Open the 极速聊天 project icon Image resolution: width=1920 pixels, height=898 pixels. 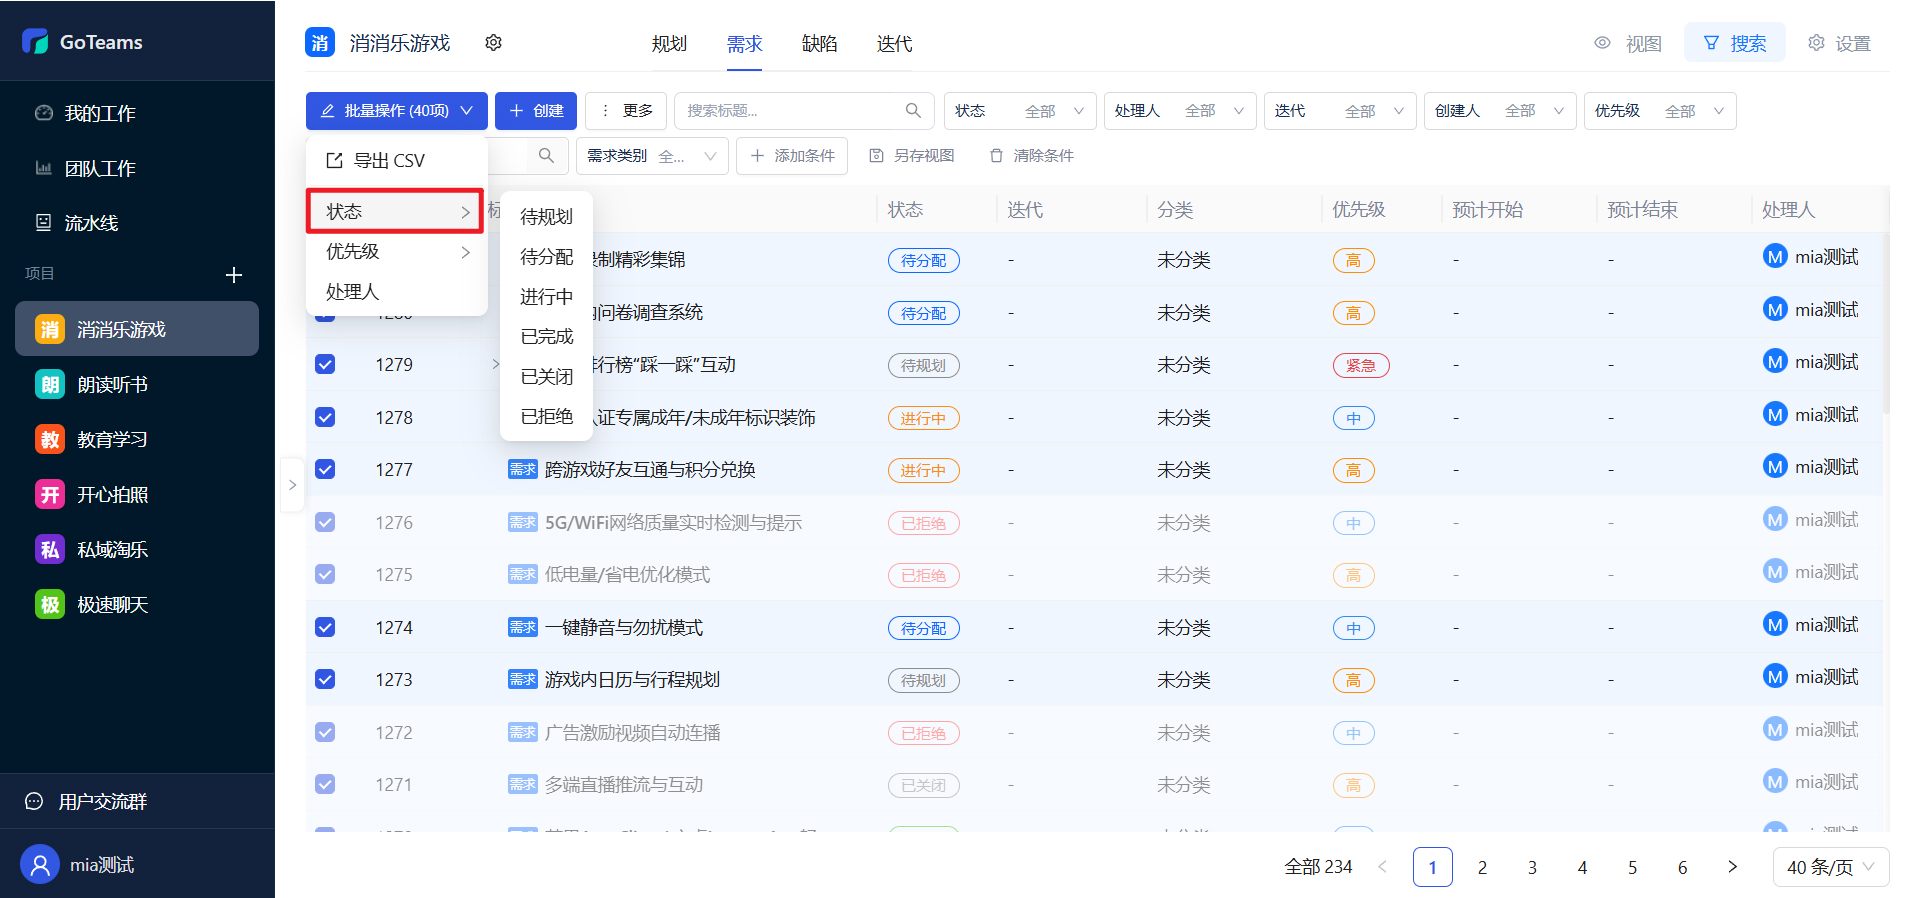[50, 604]
